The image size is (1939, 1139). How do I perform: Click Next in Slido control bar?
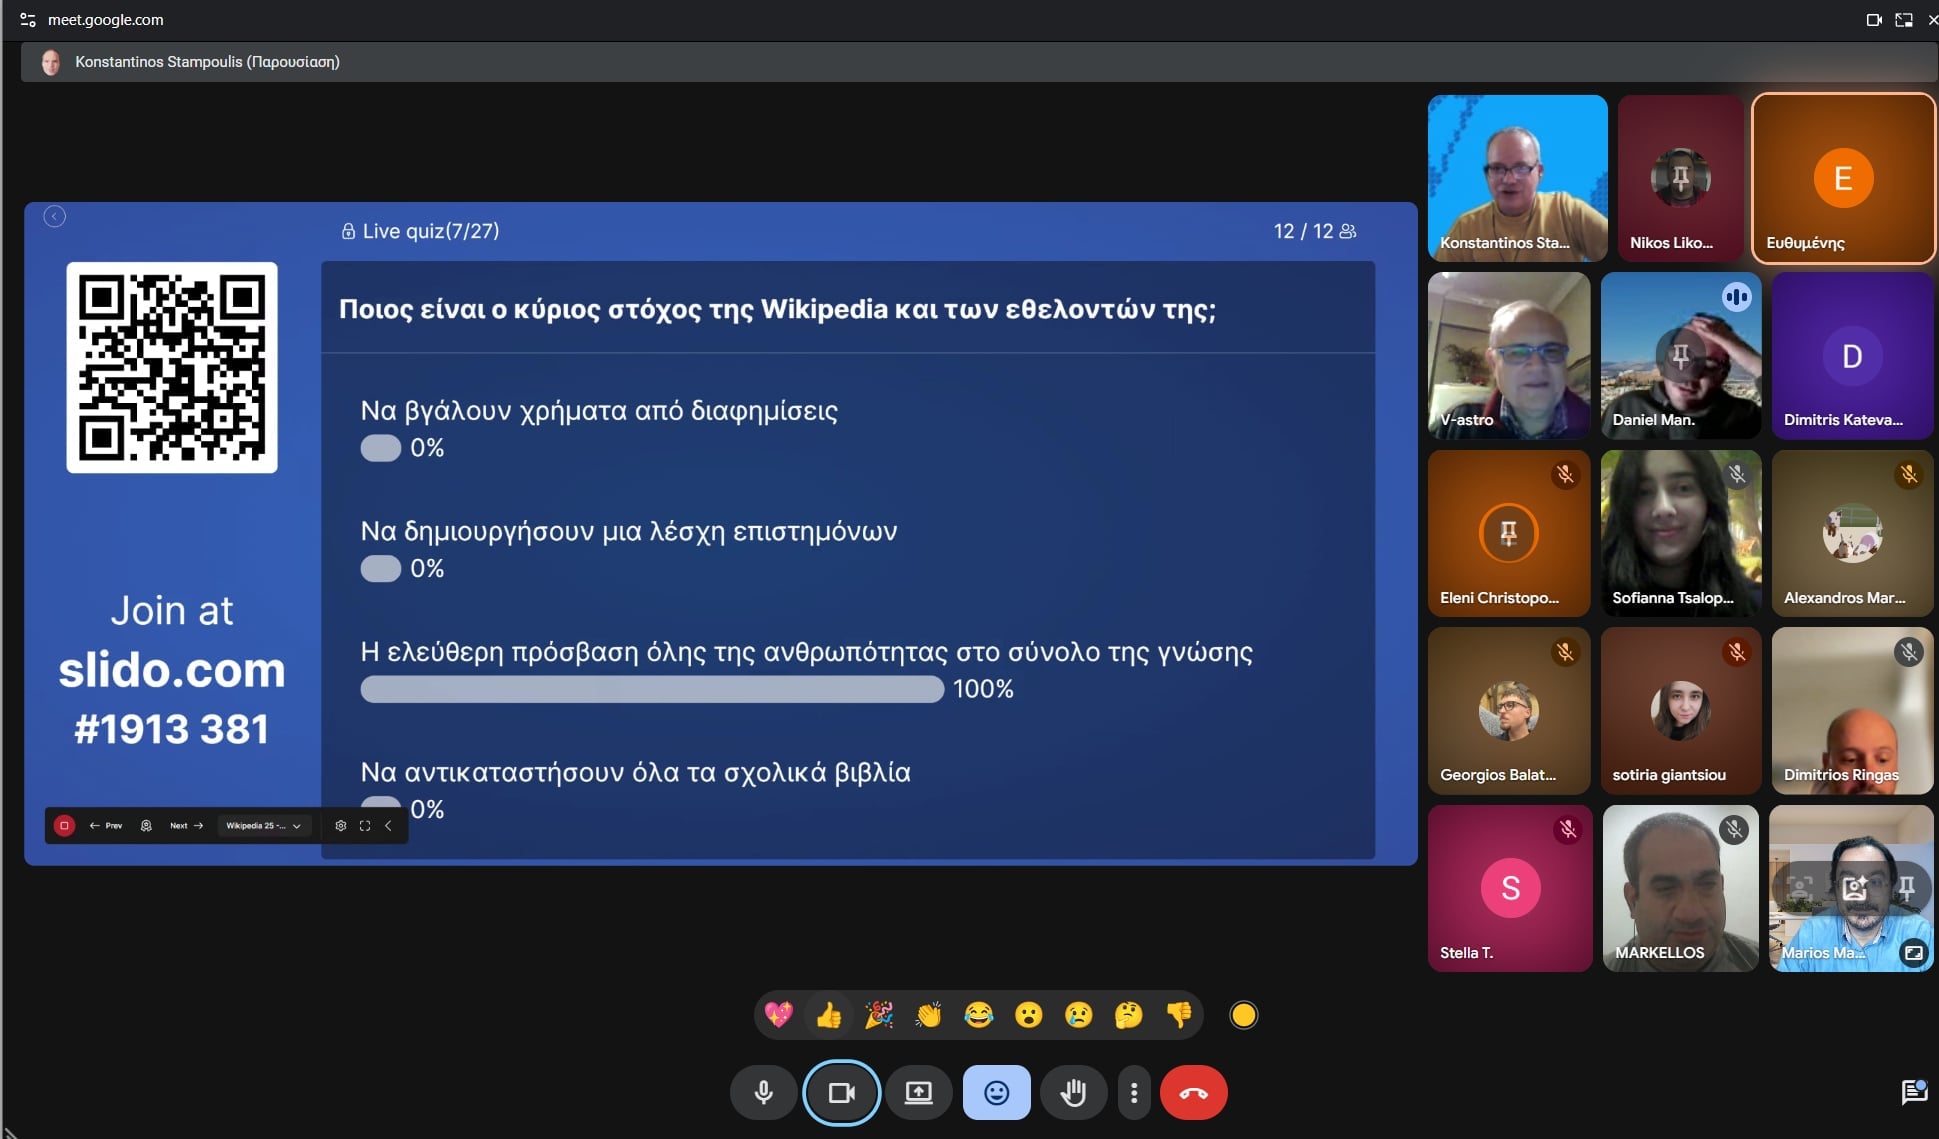(186, 826)
